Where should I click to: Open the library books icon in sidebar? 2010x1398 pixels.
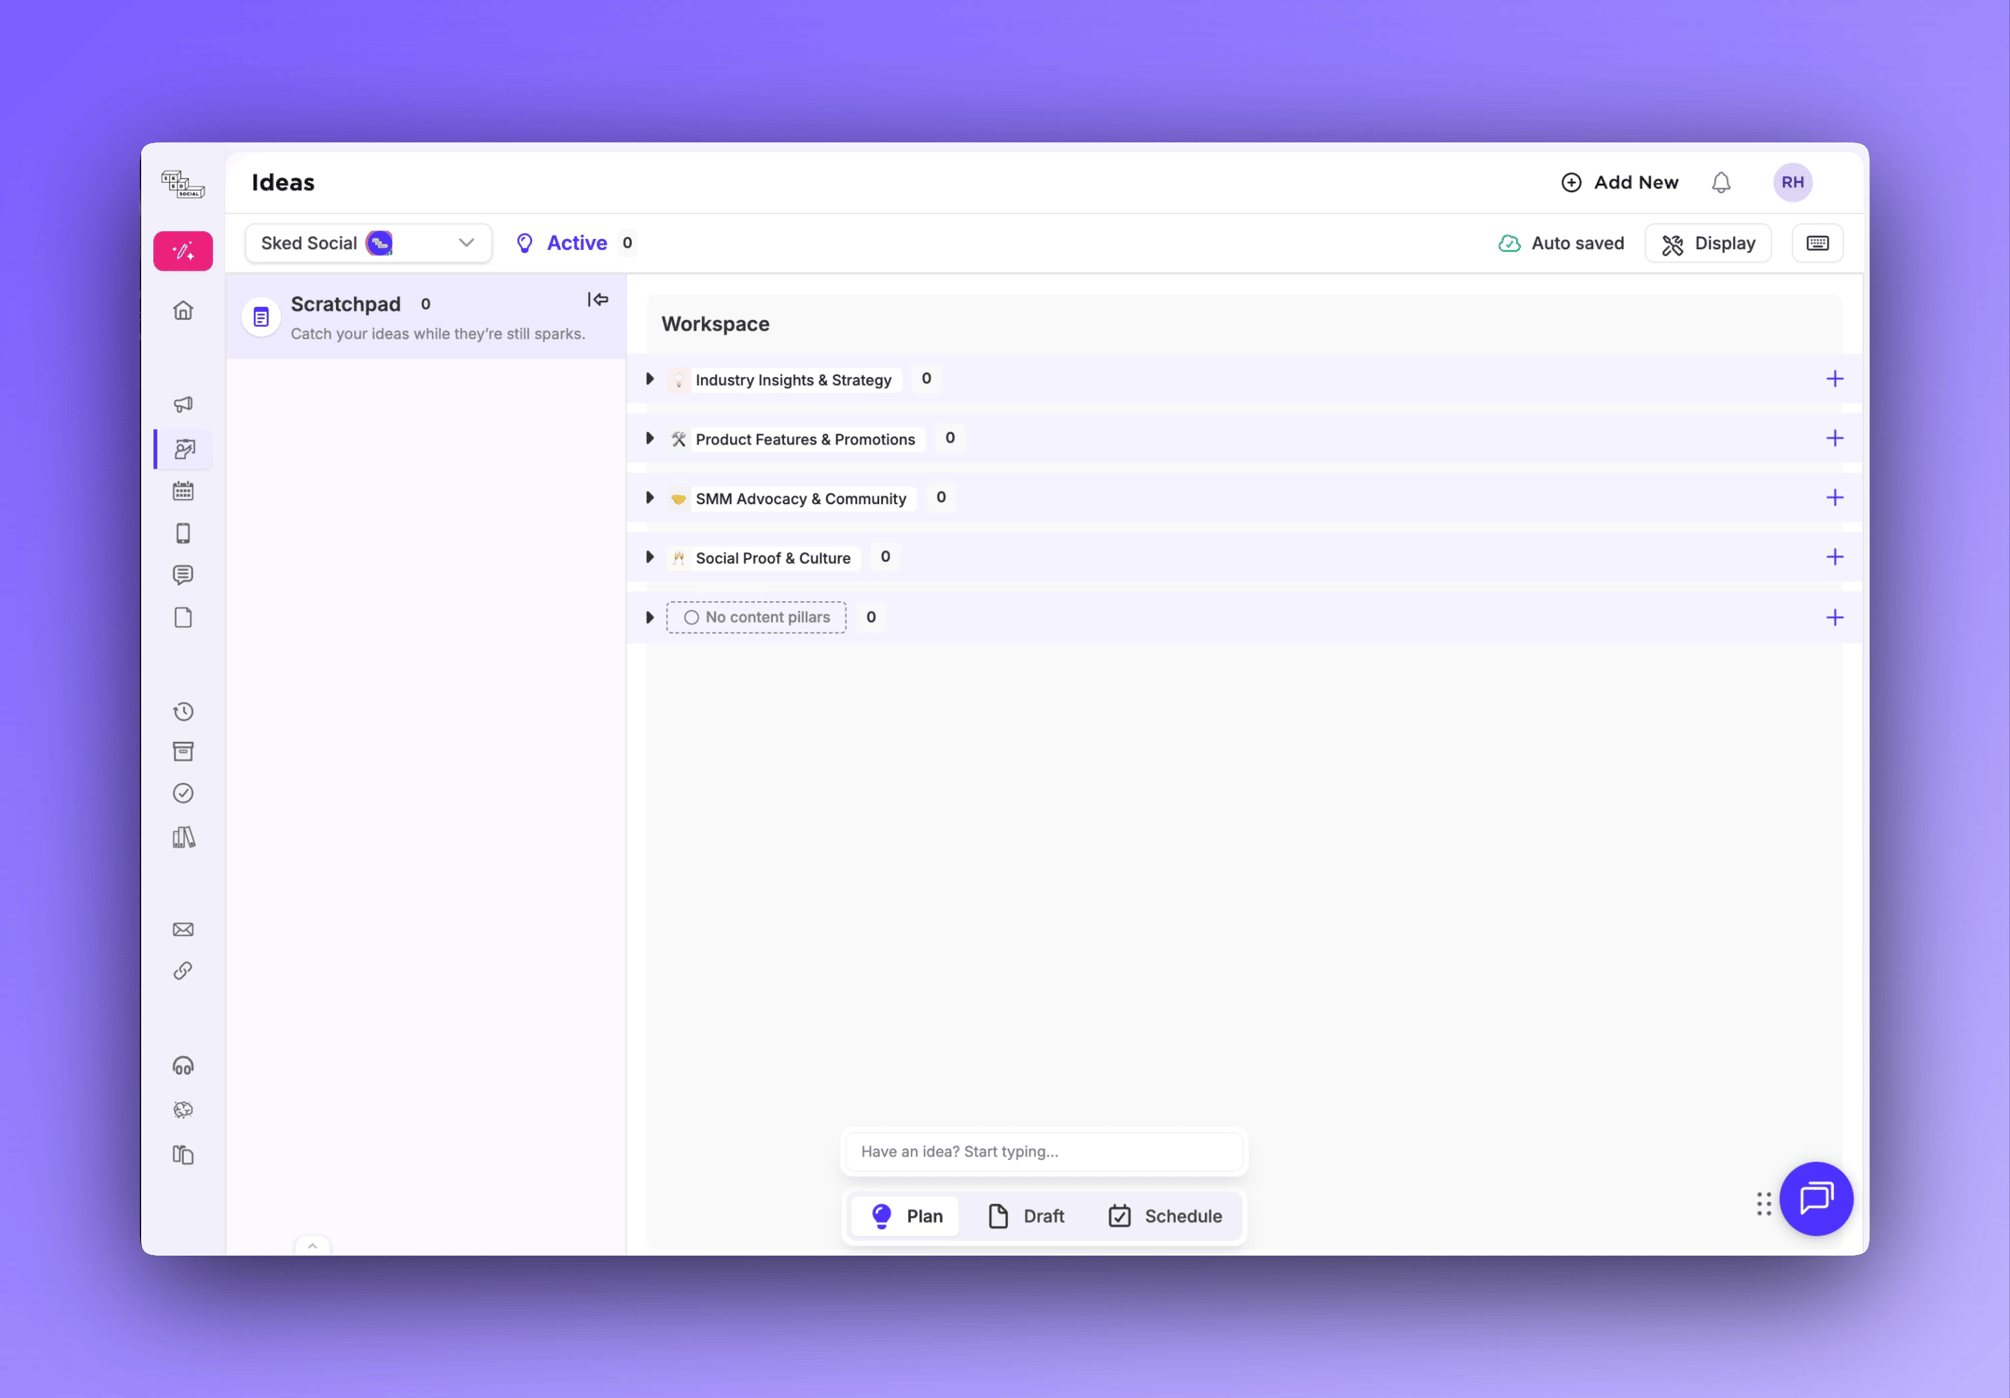coord(183,837)
